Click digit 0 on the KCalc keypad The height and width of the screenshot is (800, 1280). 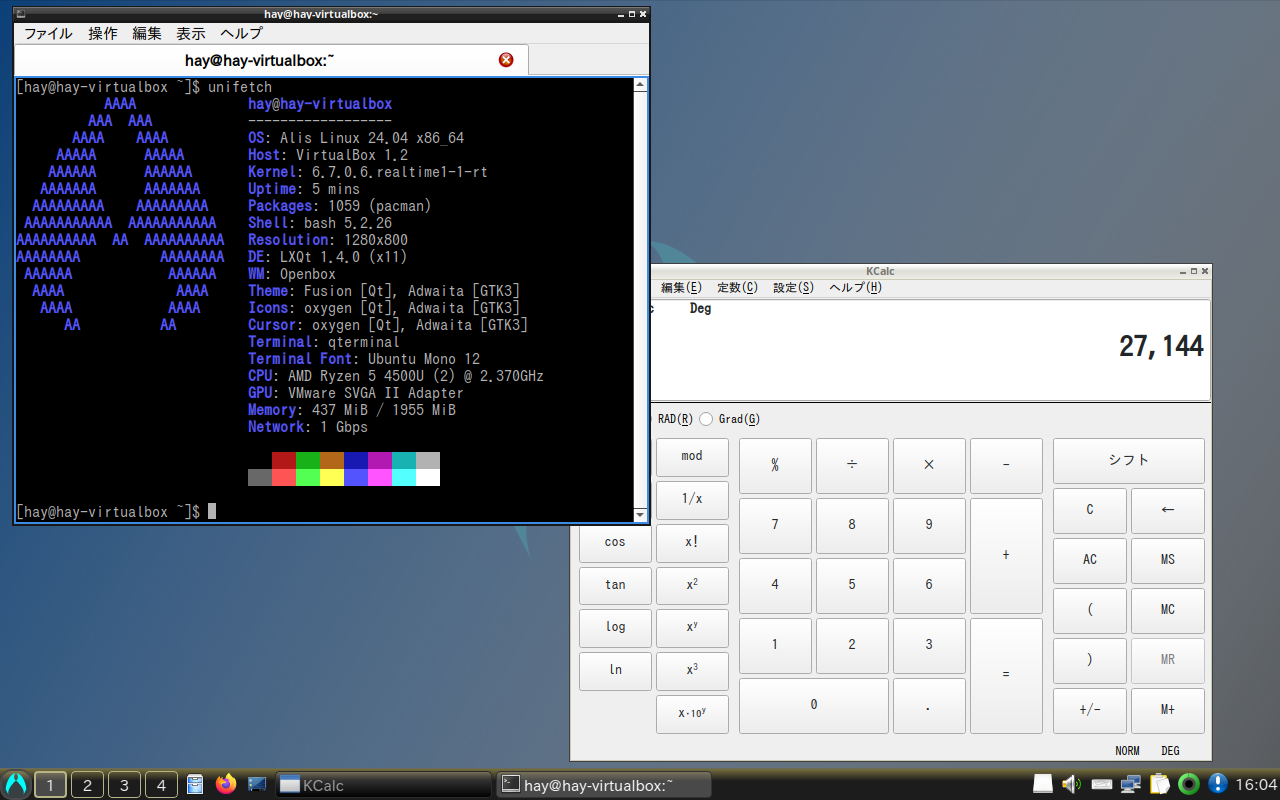point(814,705)
